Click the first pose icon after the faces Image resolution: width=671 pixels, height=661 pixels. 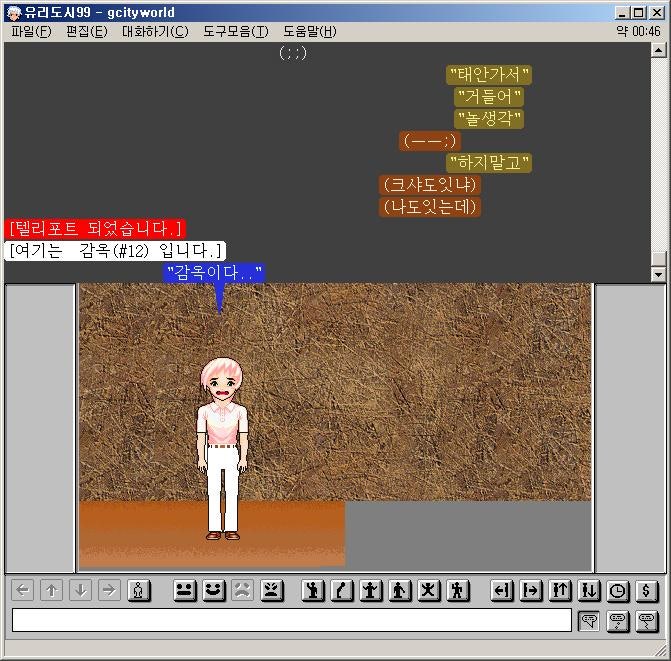313,590
